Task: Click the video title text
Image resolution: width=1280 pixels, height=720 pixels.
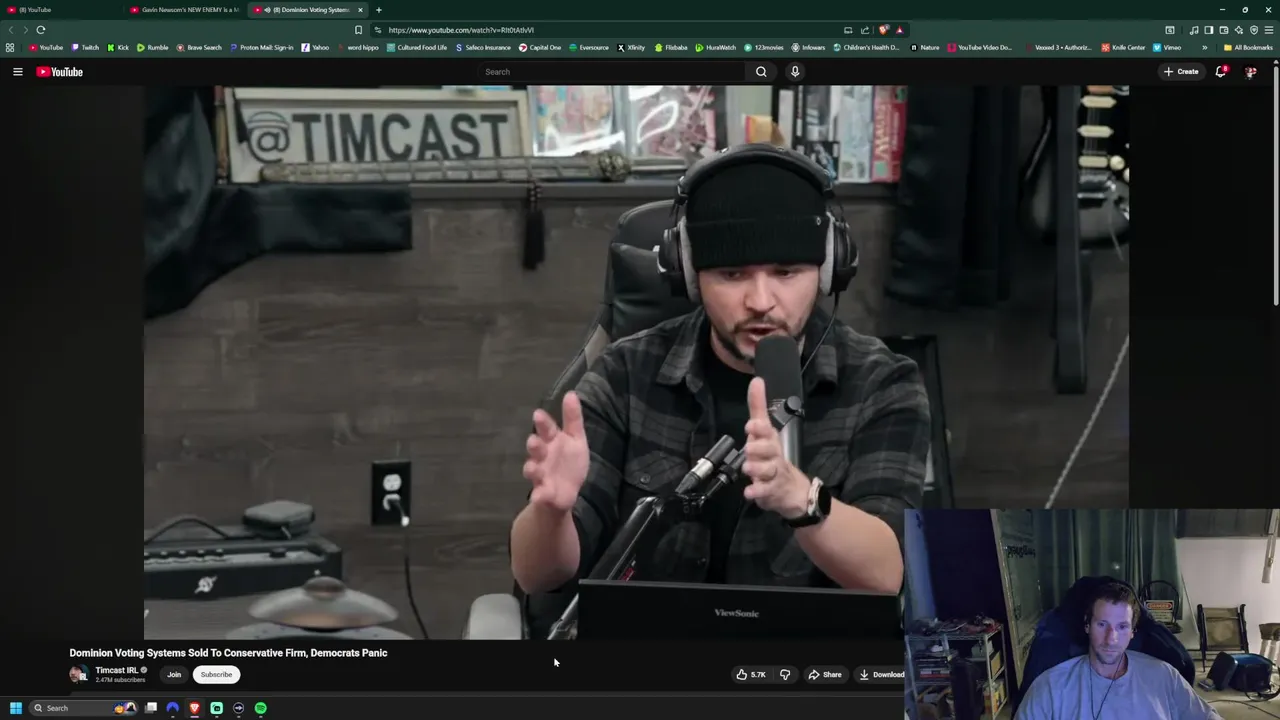Action: coord(228,653)
